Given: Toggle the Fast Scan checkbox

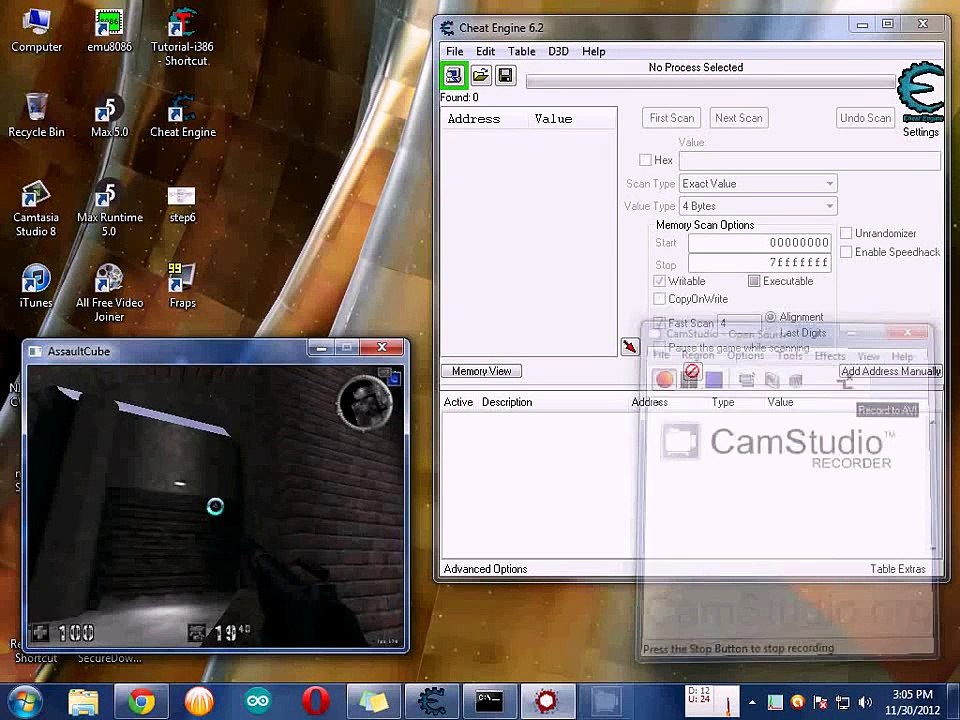Looking at the screenshot, I should 659,322.
